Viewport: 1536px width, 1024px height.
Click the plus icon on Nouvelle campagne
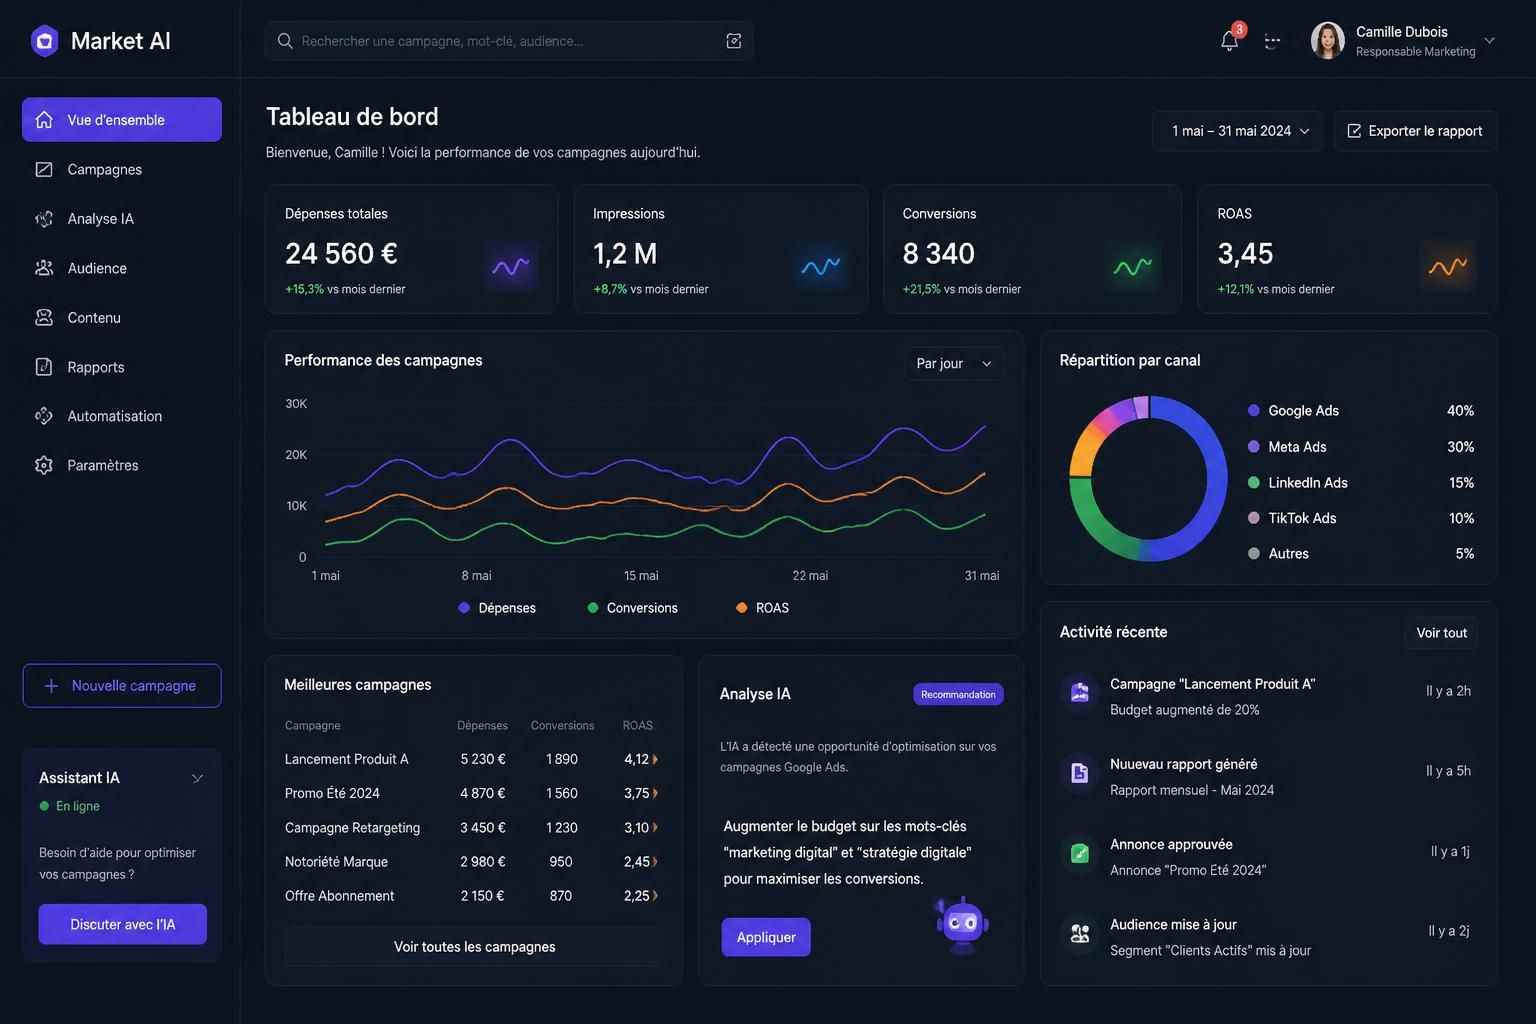51,686
